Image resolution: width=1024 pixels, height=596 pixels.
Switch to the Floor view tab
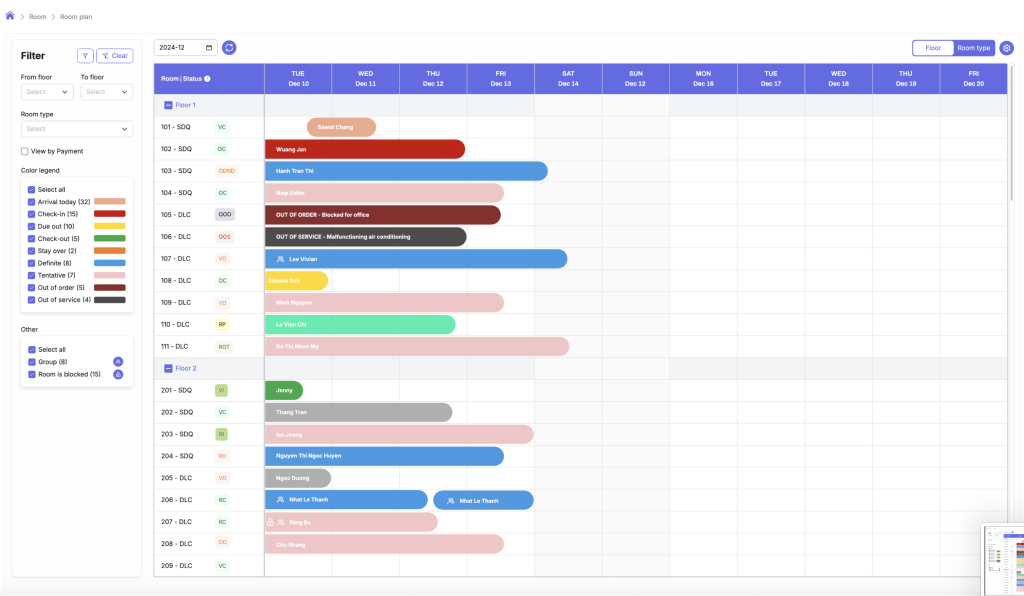(x=932, y=48)
